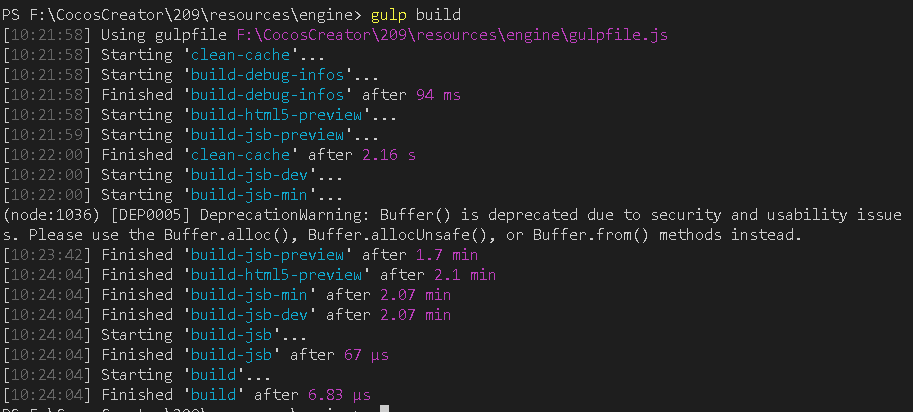The width and height of the screenshot is (913, 412).
Task: Click the '1.7 min' duration value
Action: coord(447,255)
